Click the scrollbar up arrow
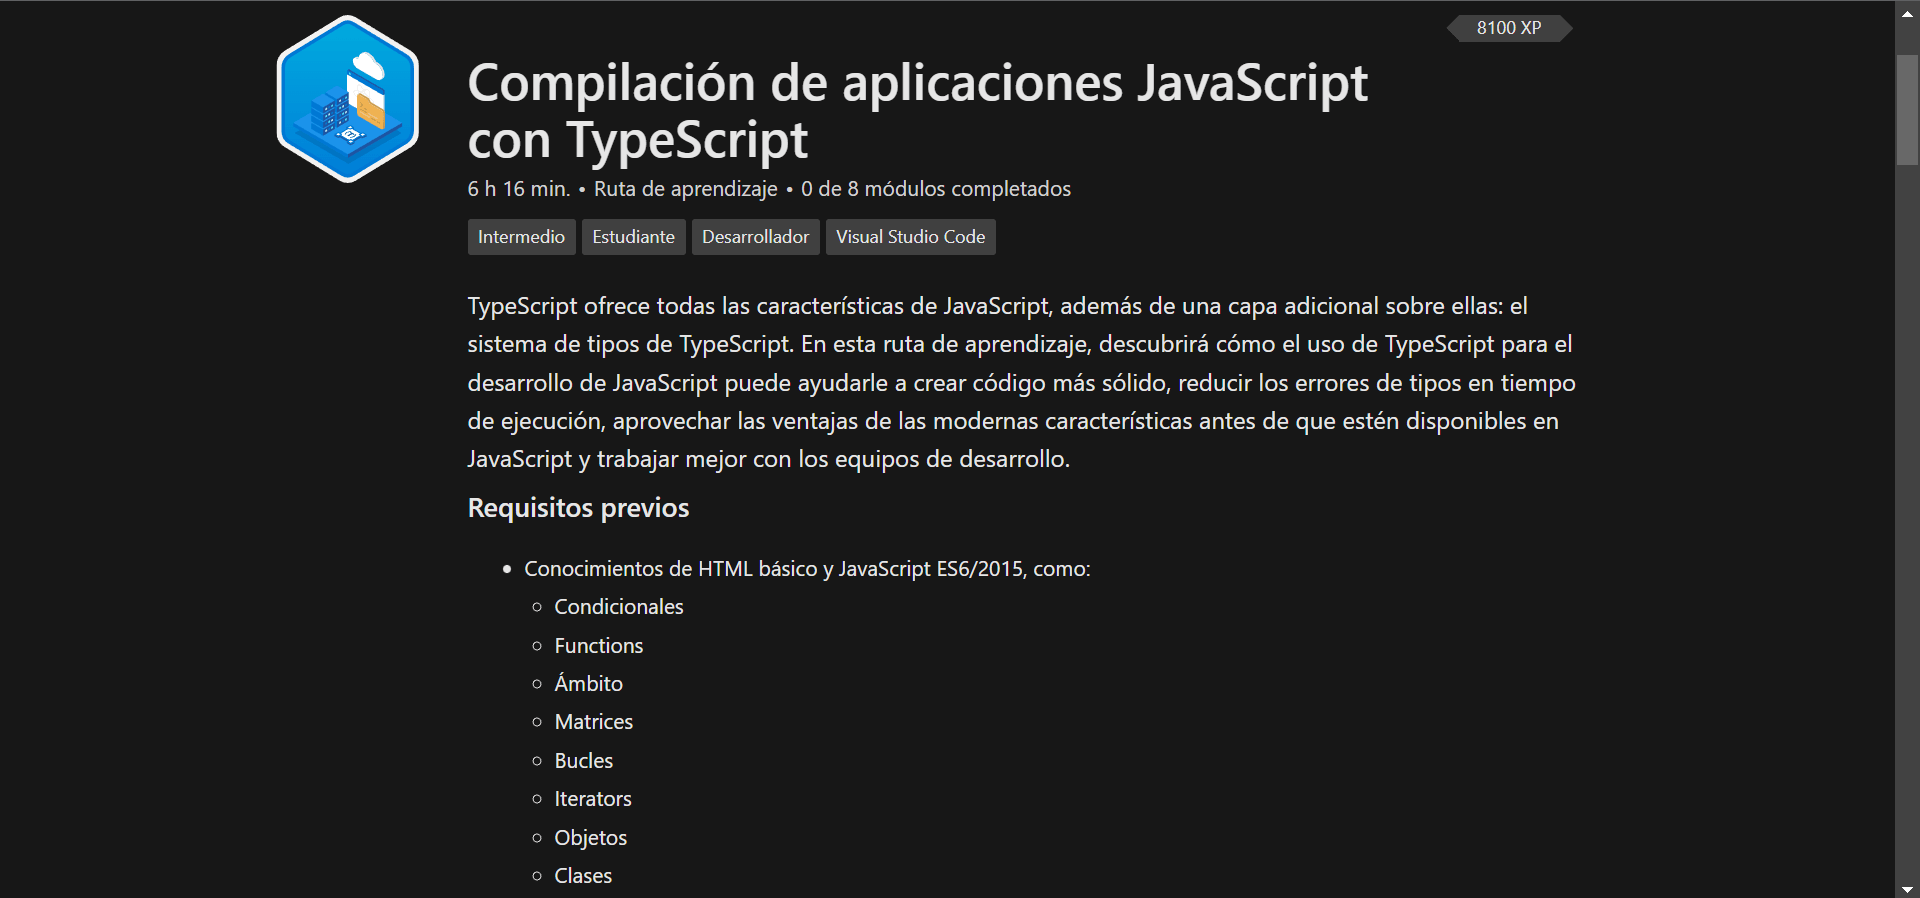The image size is (1920, 898). (x=1907, y=14)
